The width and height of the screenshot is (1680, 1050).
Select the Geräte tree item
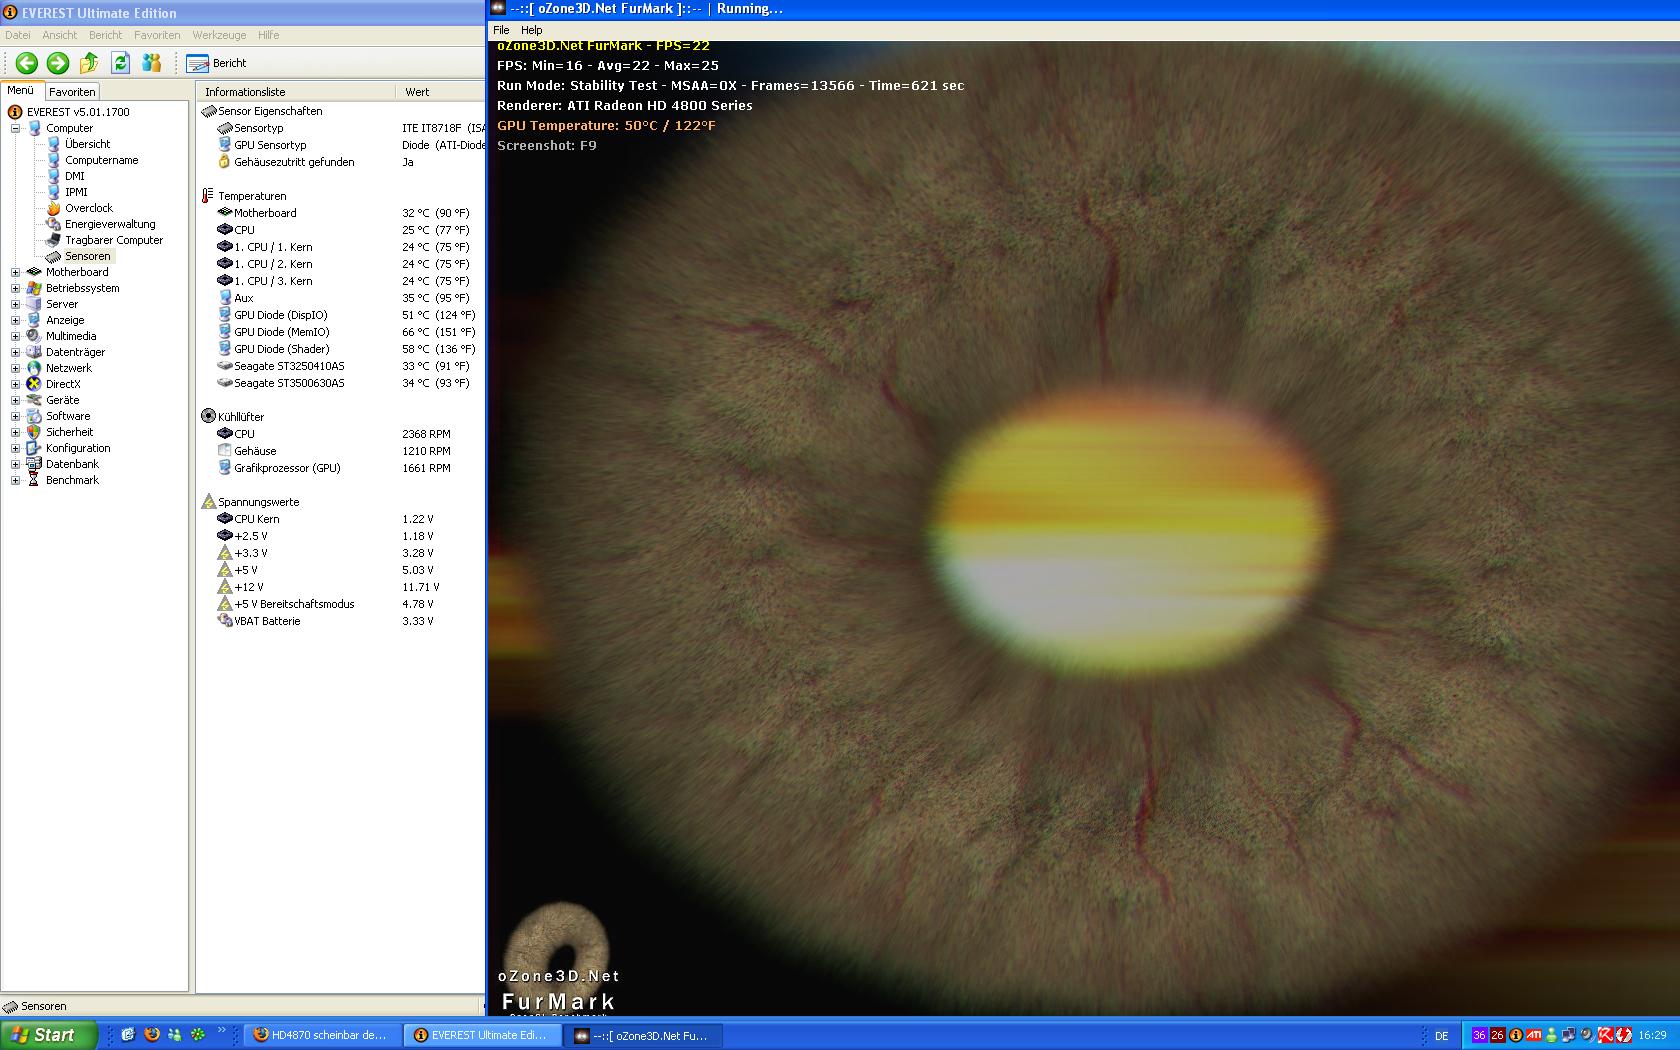[62, 400]
